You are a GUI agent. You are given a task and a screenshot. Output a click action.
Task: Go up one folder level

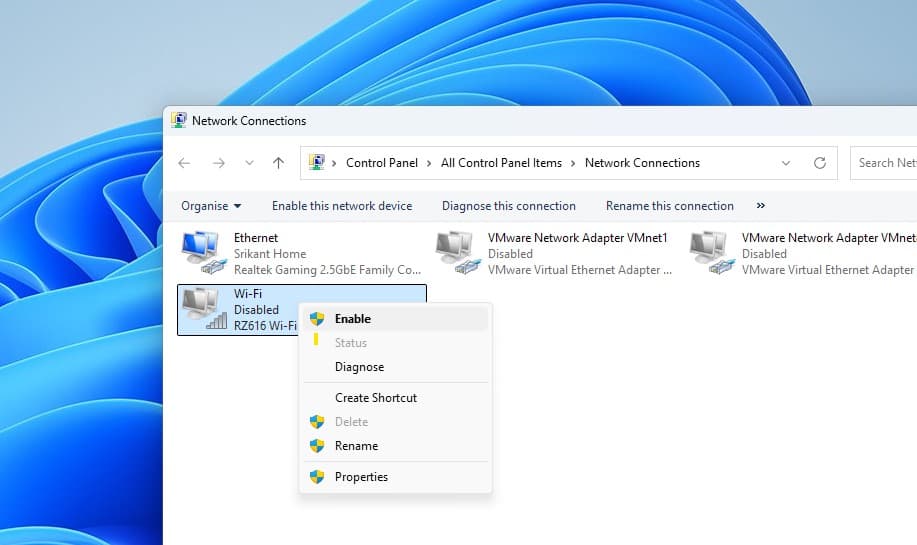[x=278, y=163]
